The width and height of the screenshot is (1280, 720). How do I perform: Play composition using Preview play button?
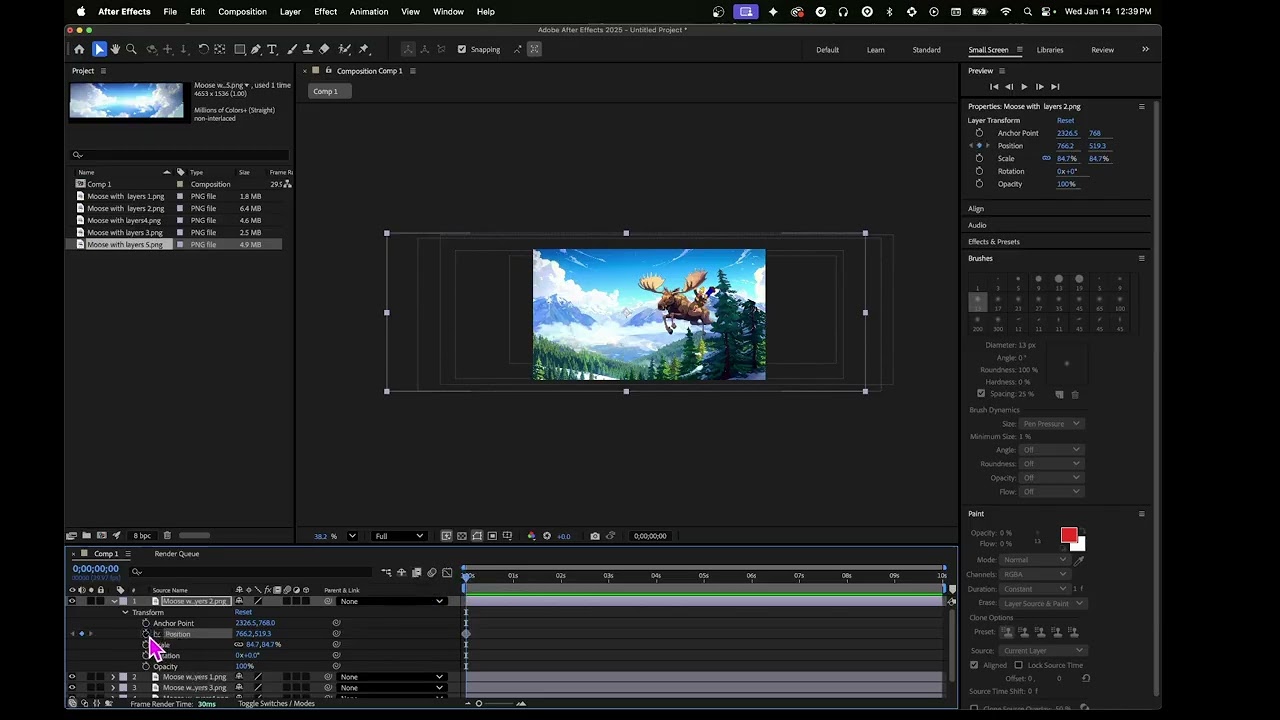[1024, 87]
